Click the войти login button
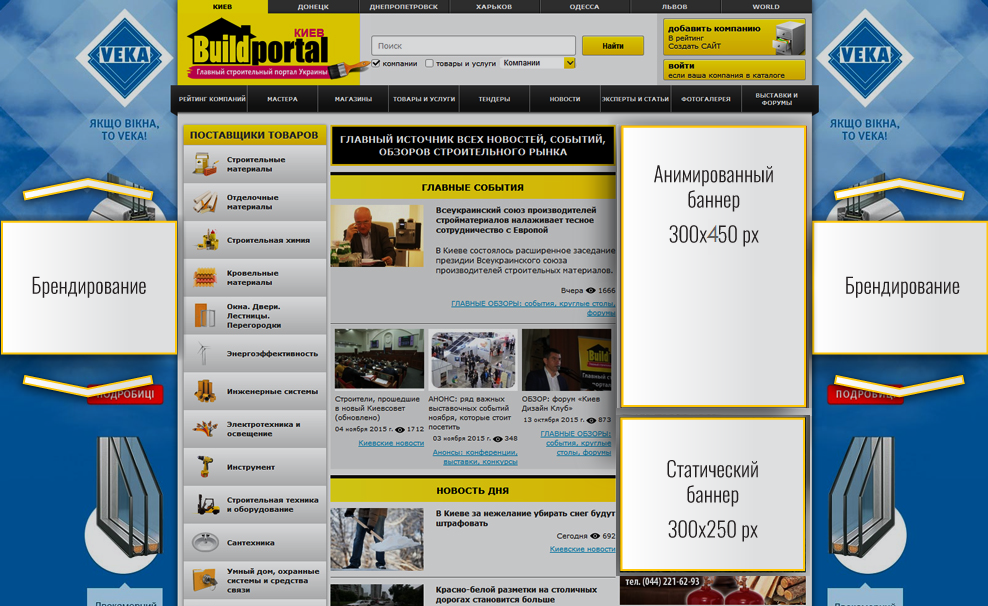Viewport: 988px width, 606px height. [734, 70]
